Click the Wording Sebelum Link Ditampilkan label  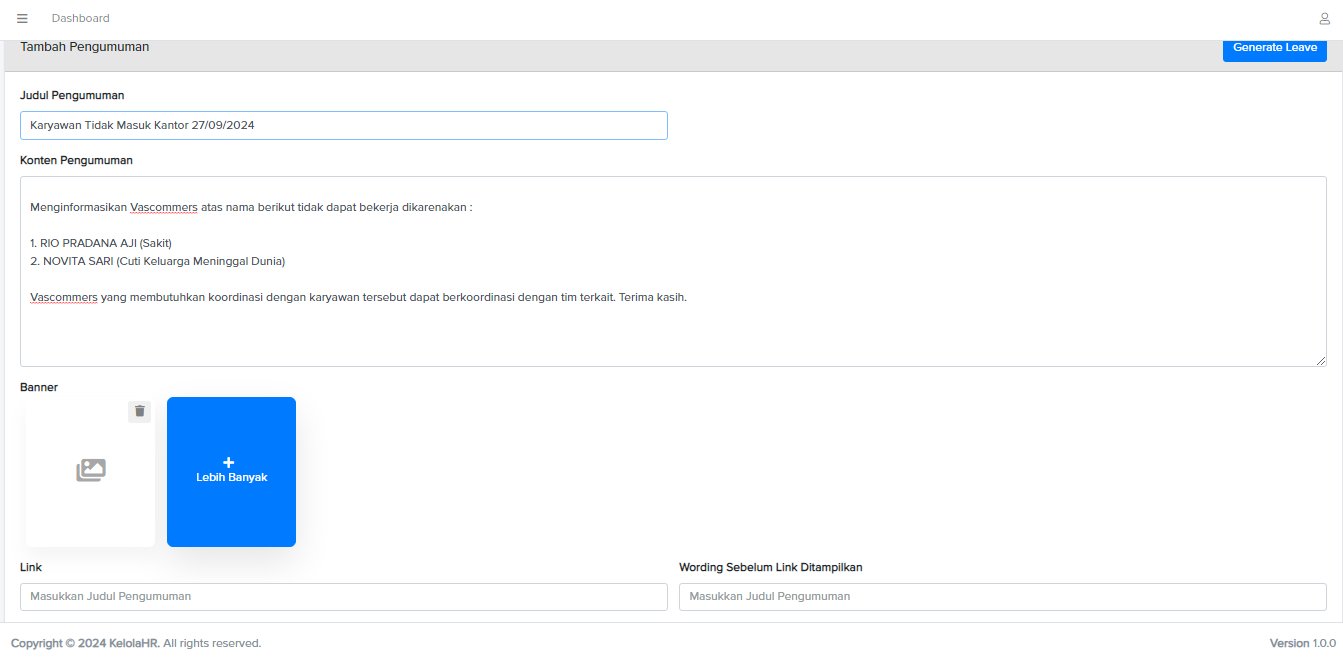[770, 567]
